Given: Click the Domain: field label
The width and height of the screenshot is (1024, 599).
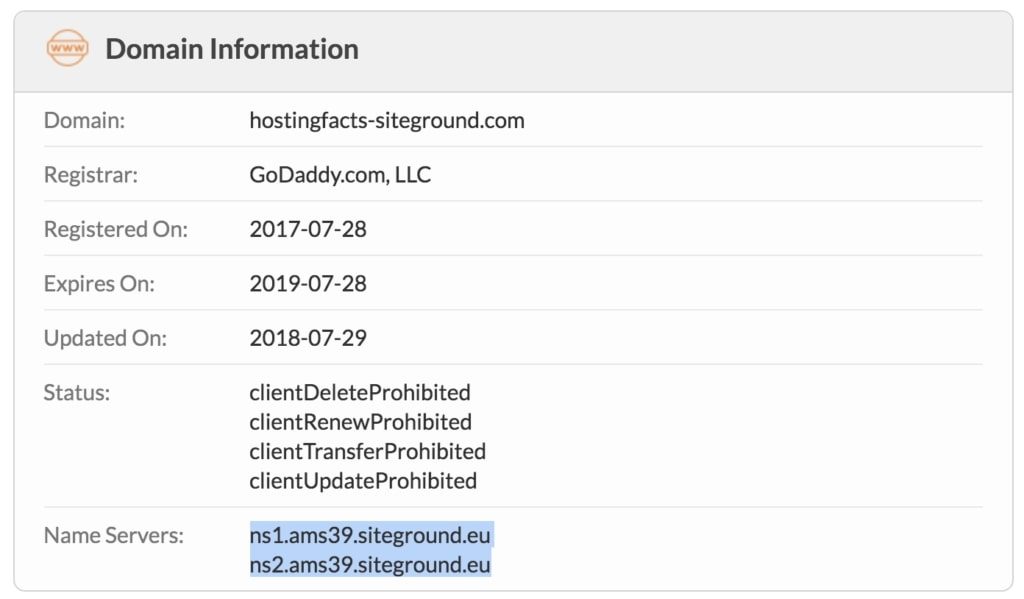Looking at the screenshot, I should [84, 120].
